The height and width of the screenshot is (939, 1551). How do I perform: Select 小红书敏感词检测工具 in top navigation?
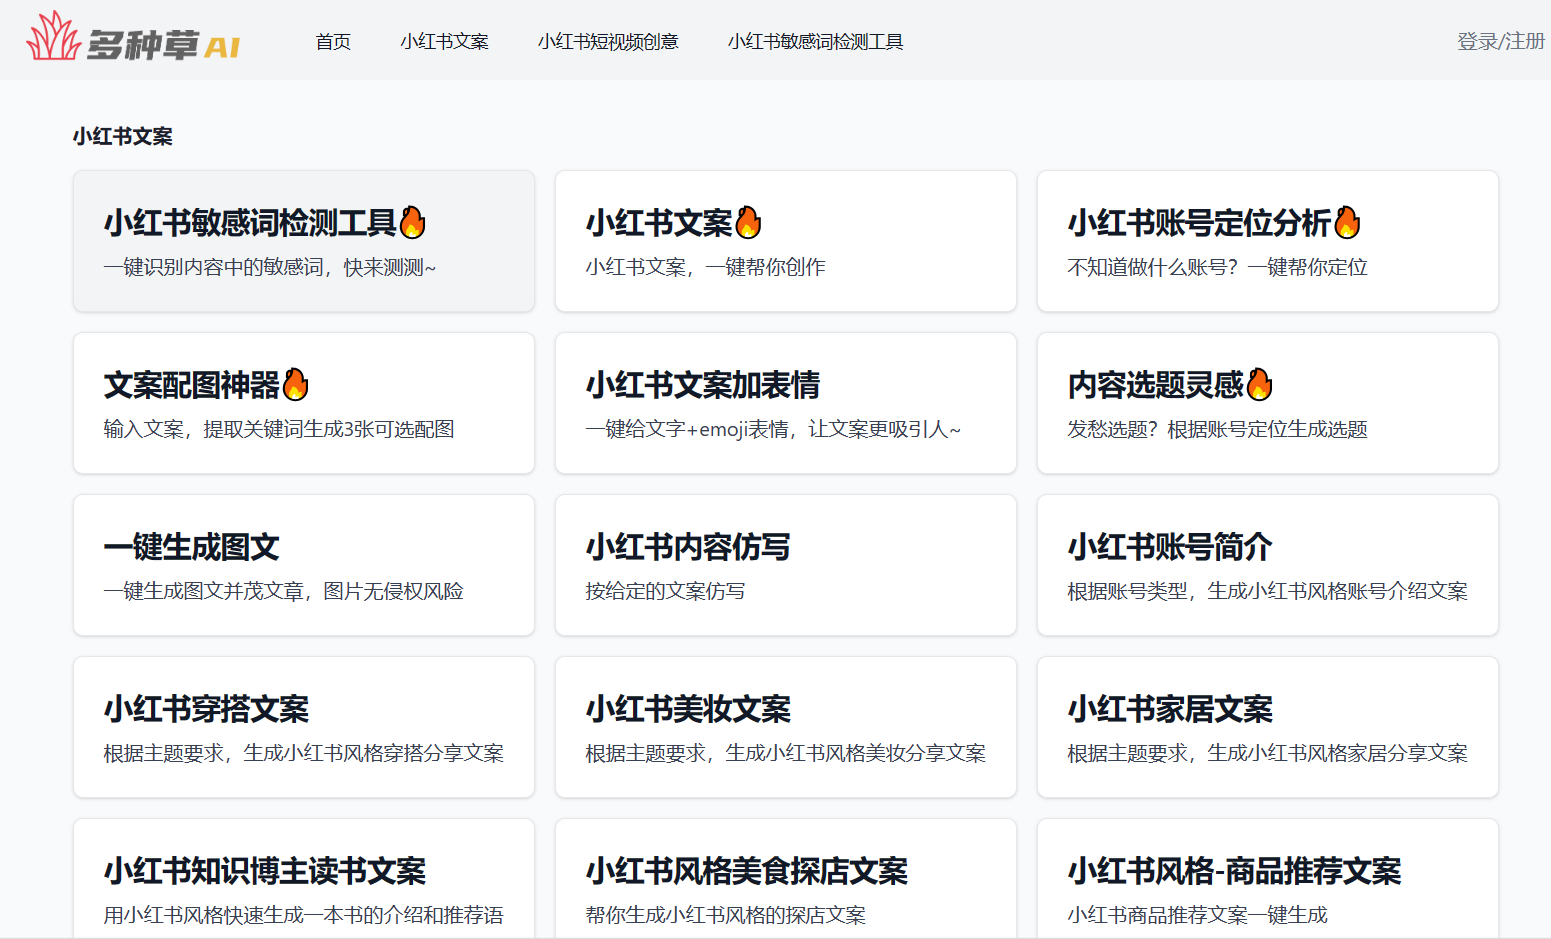click(x=815, y=42)
